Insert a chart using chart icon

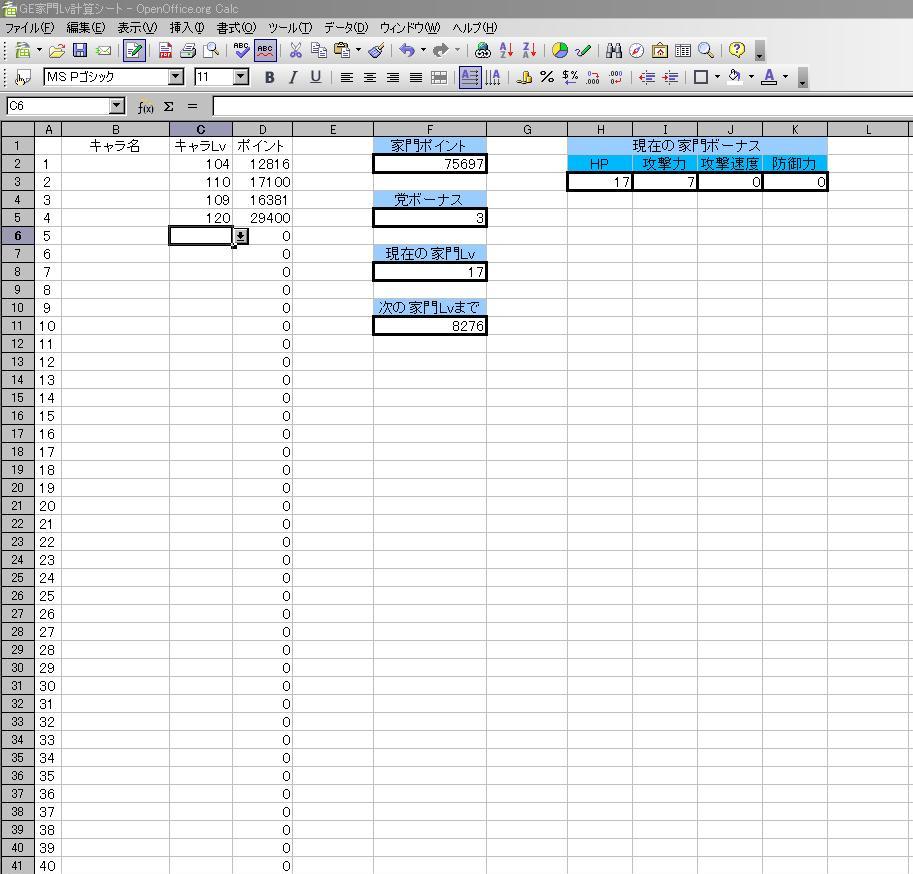(560, 50)
